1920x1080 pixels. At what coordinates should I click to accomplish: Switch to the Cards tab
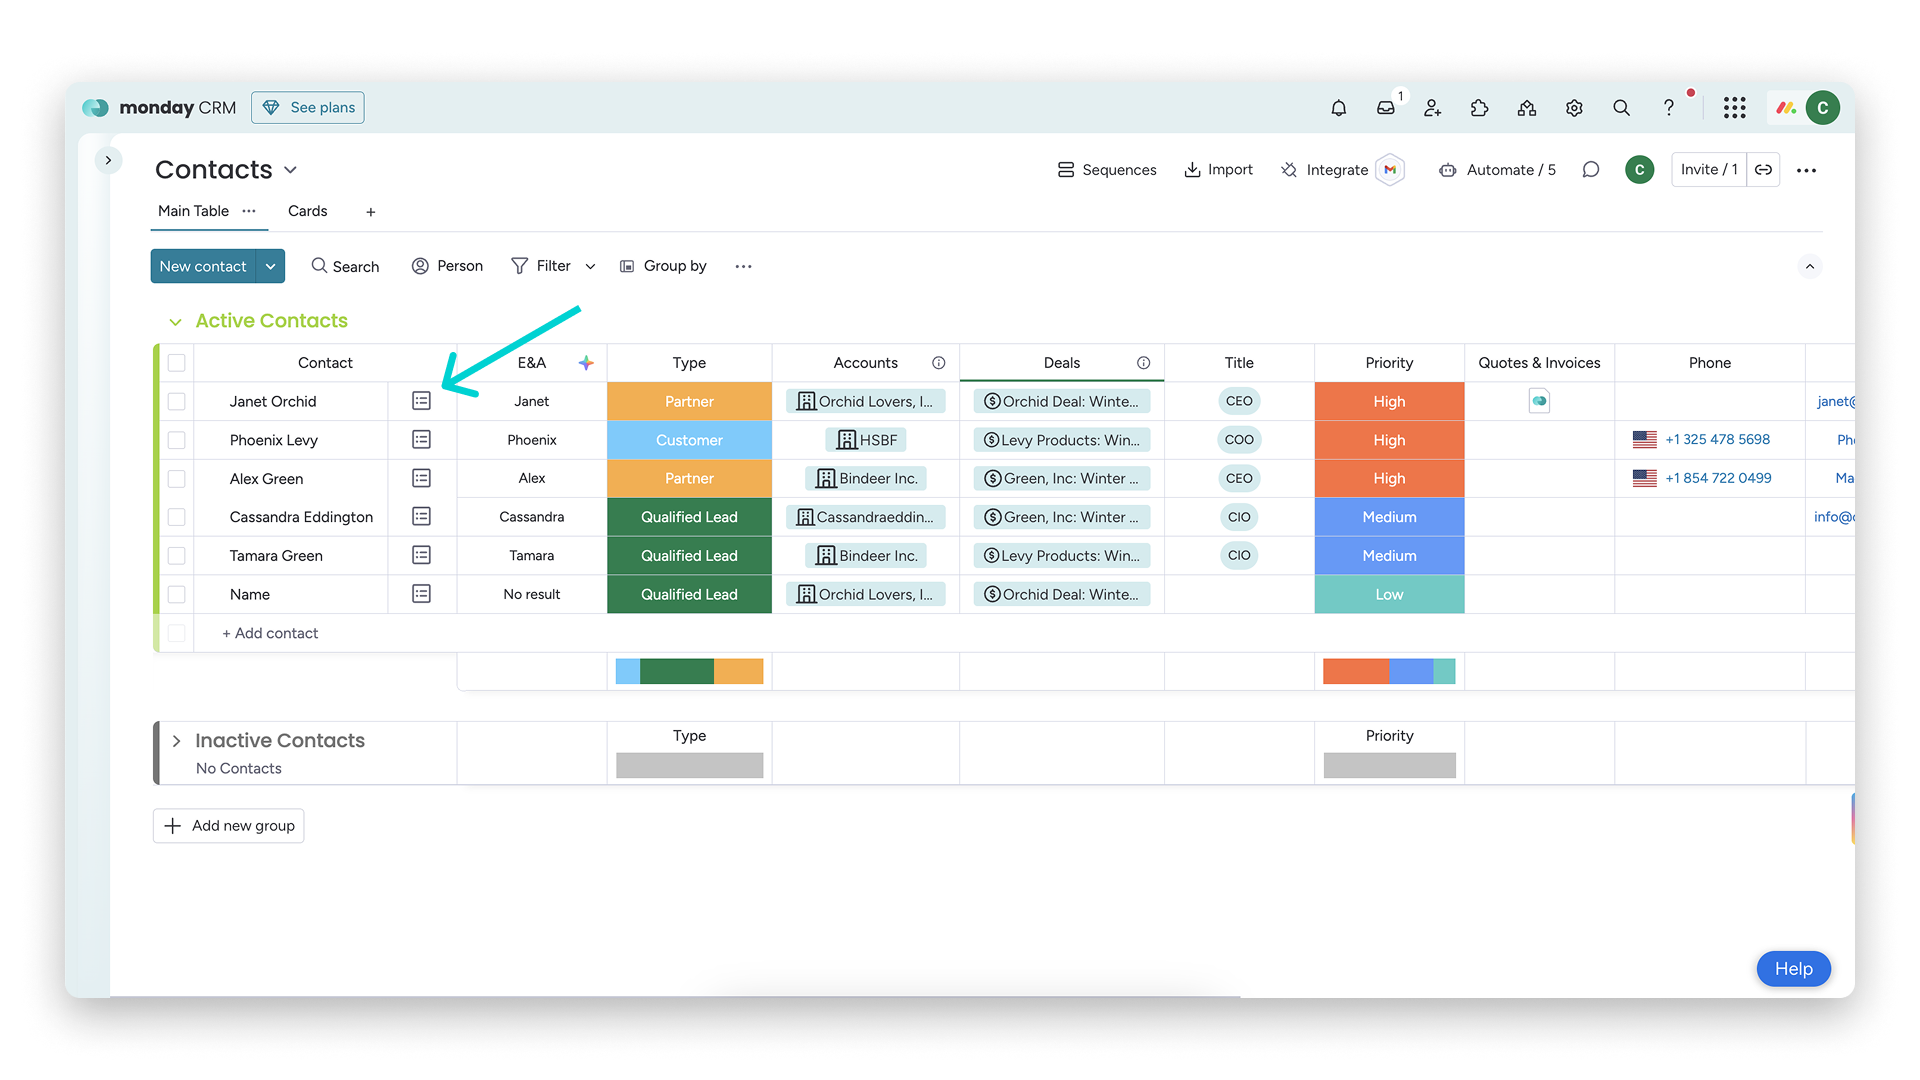(x=307, y=211)
